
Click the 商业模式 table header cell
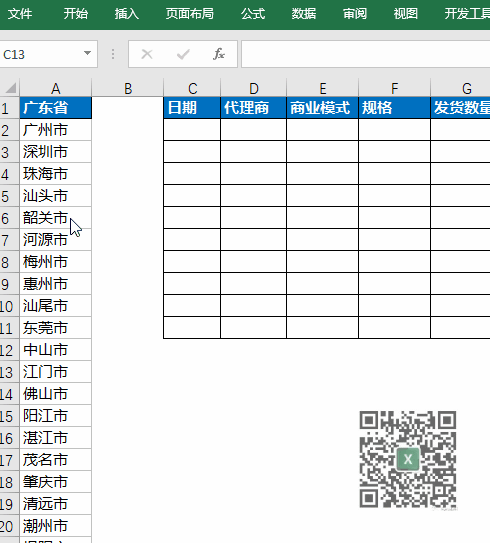click(x=322, y=108)
